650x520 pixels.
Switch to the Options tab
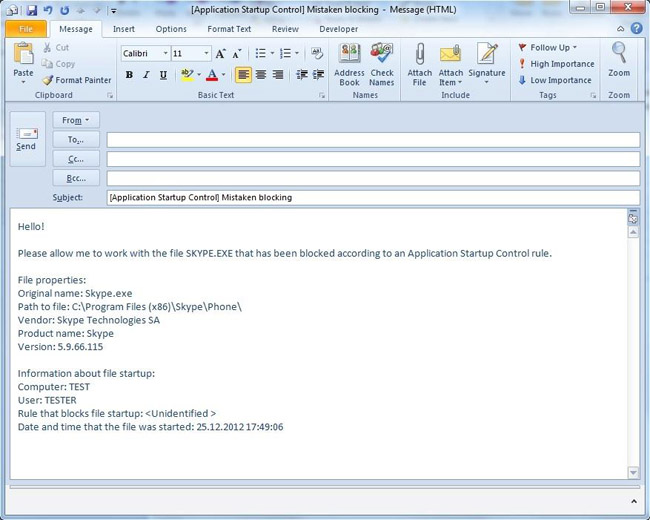[171, 29]
